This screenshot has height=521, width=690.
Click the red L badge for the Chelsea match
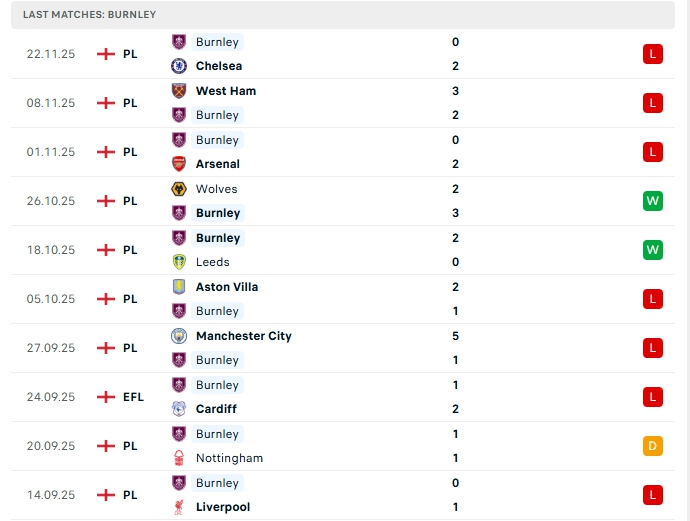click(x=653, y=54)
